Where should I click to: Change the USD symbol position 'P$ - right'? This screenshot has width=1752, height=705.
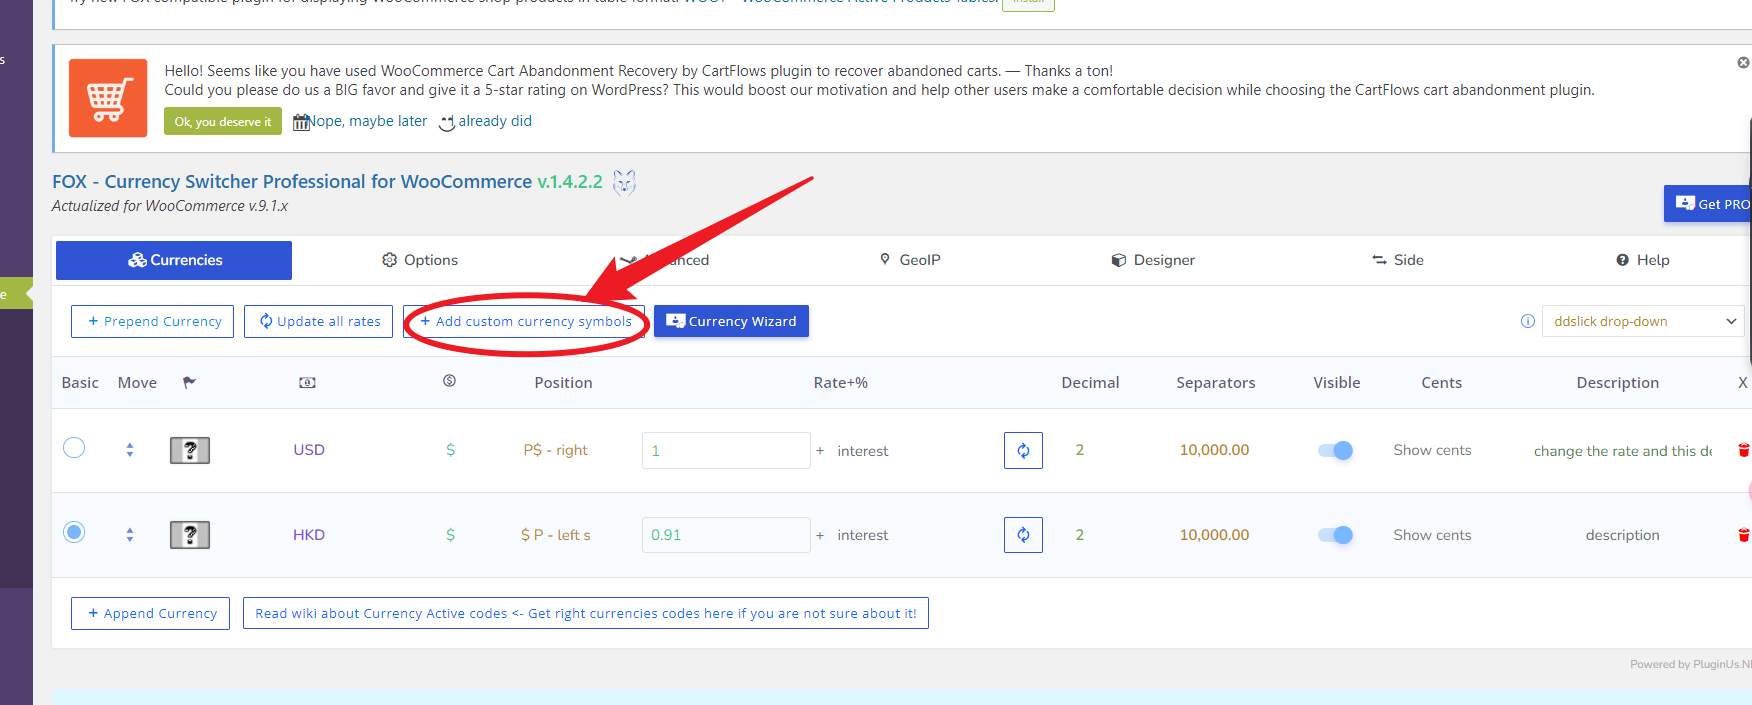[555, 450]
